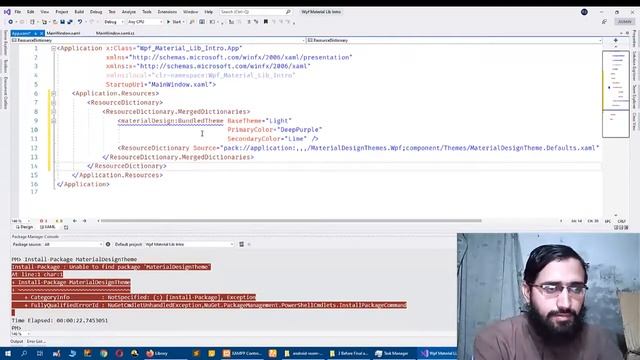Close the App.xaml tab
Screen dimensions: 640x360
(x=42, y=33)
